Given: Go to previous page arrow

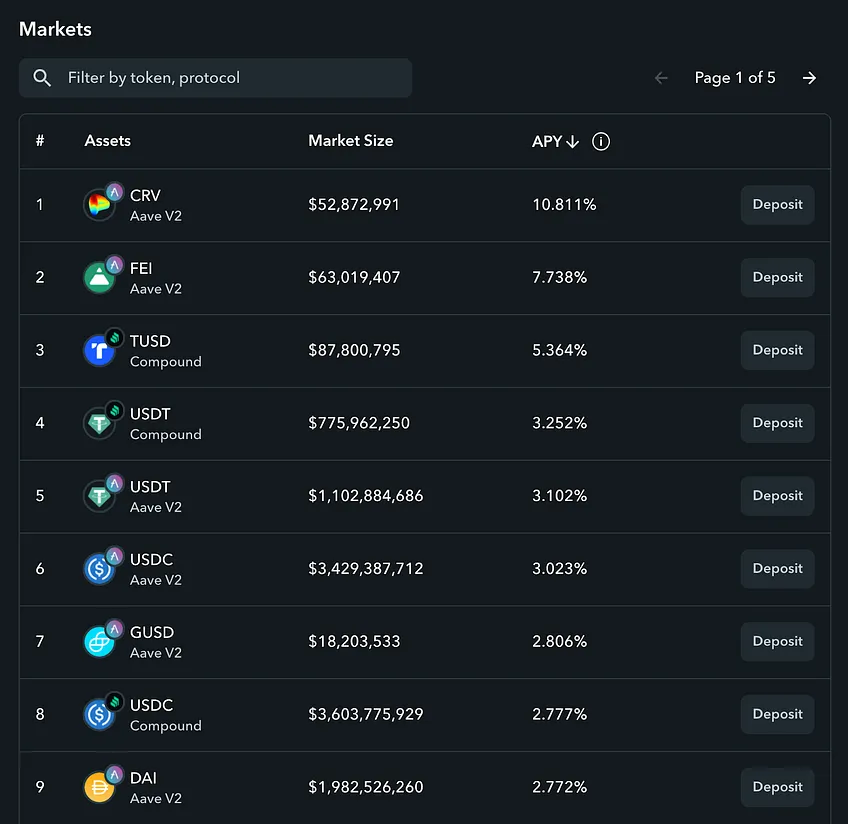Looking at the screenshot, I should click(661, 78).
